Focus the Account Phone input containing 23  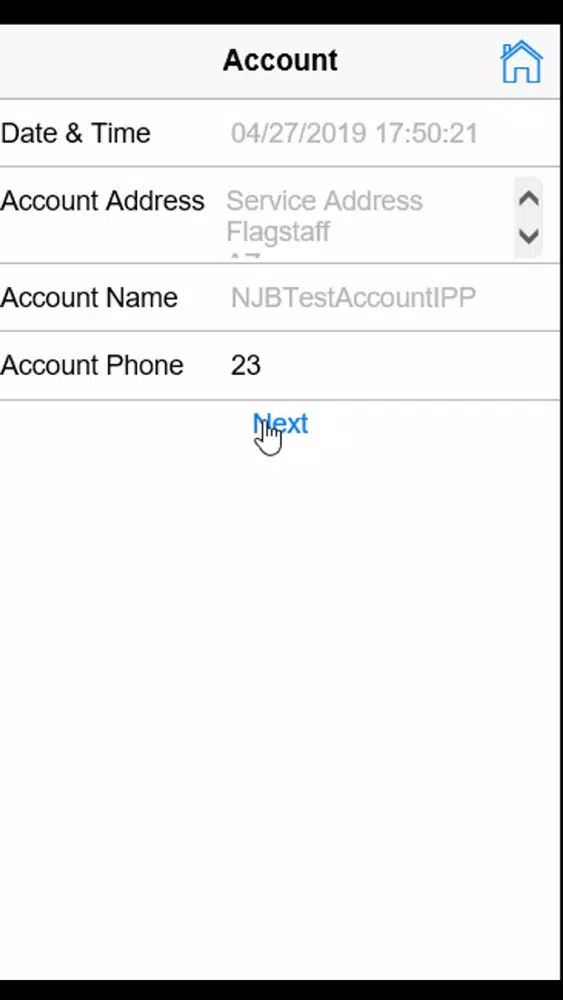click(x=391, y=365)
